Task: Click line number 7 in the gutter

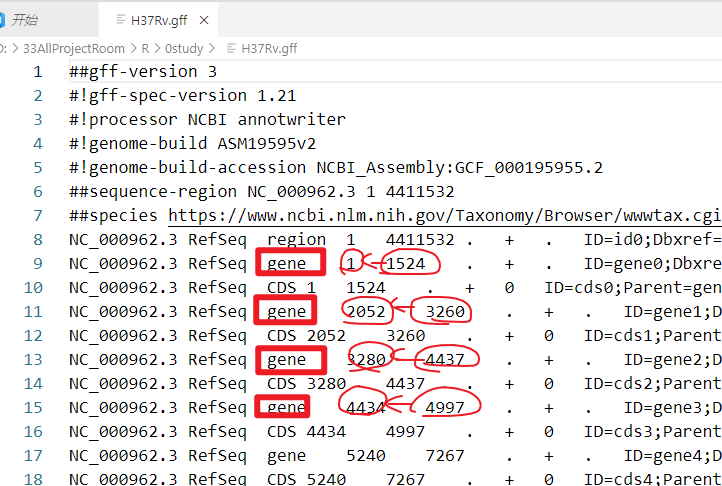Action: point(38,216)
